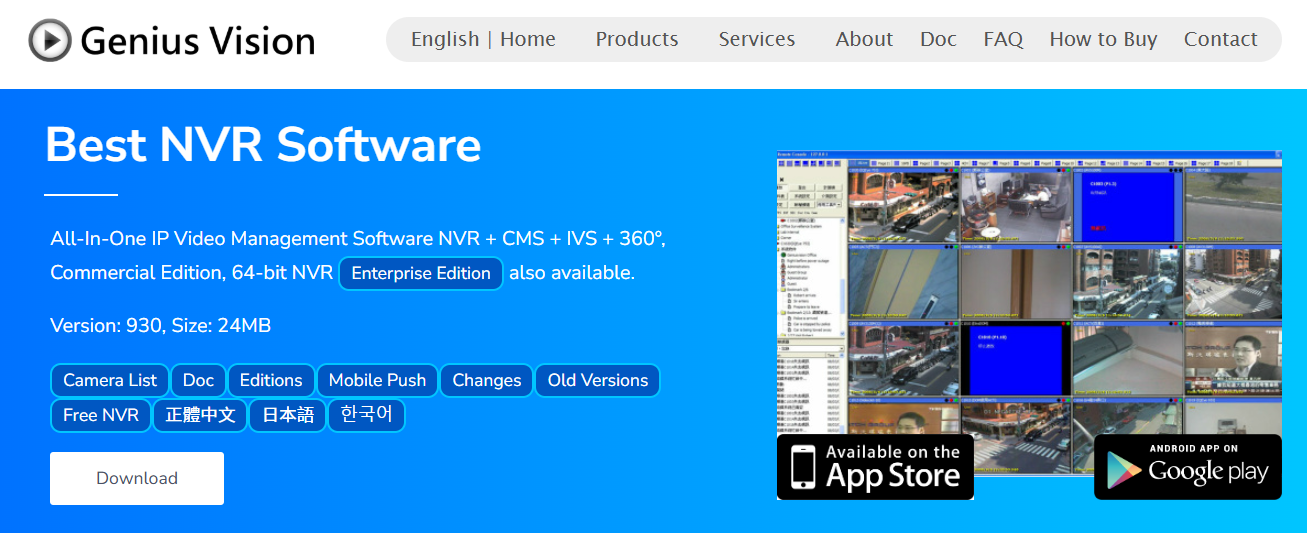Screen dimensions: 1307x533
Task: Open the Old Versions link
Action: click(598, 380)
